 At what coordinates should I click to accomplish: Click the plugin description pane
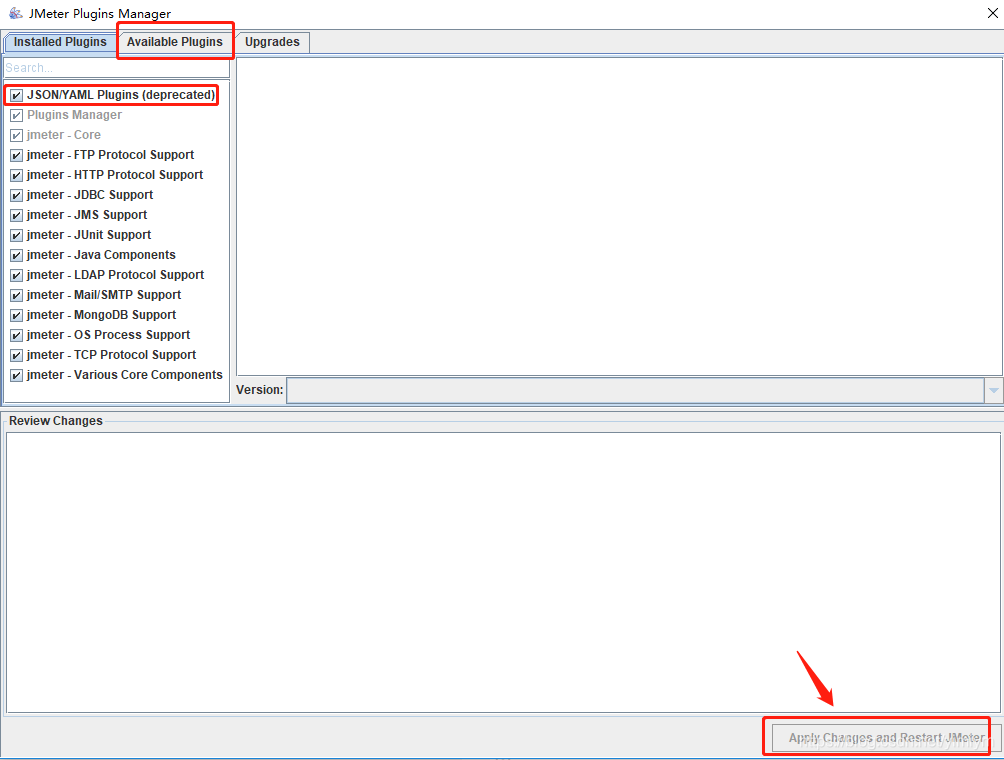pyautogui.click(x=619, y=216)
